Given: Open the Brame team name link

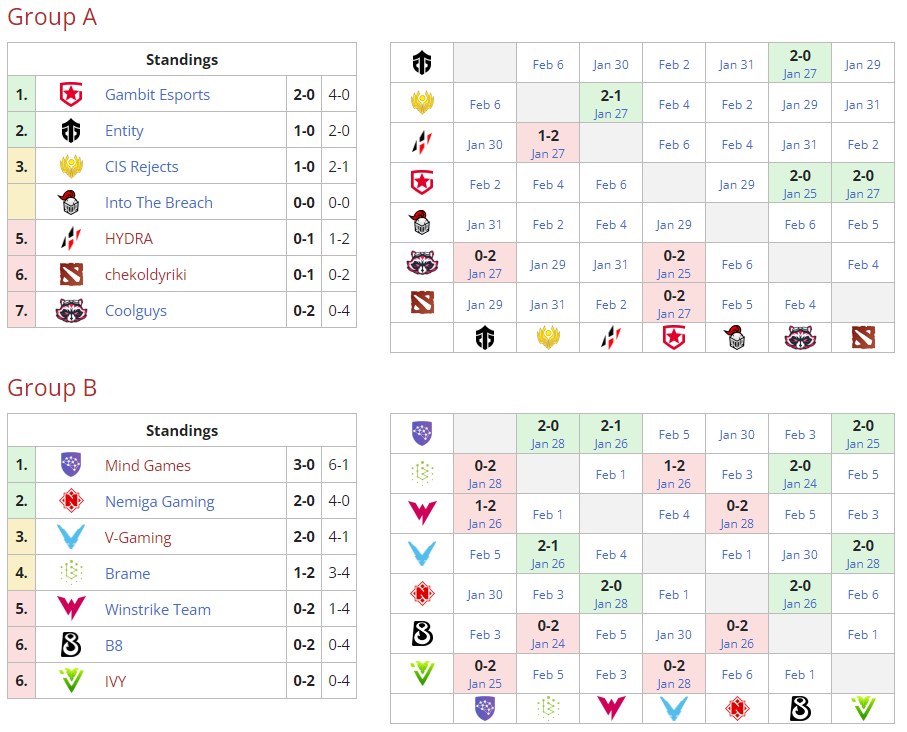Looking at the screenshot, I should [x=127, y=573].
